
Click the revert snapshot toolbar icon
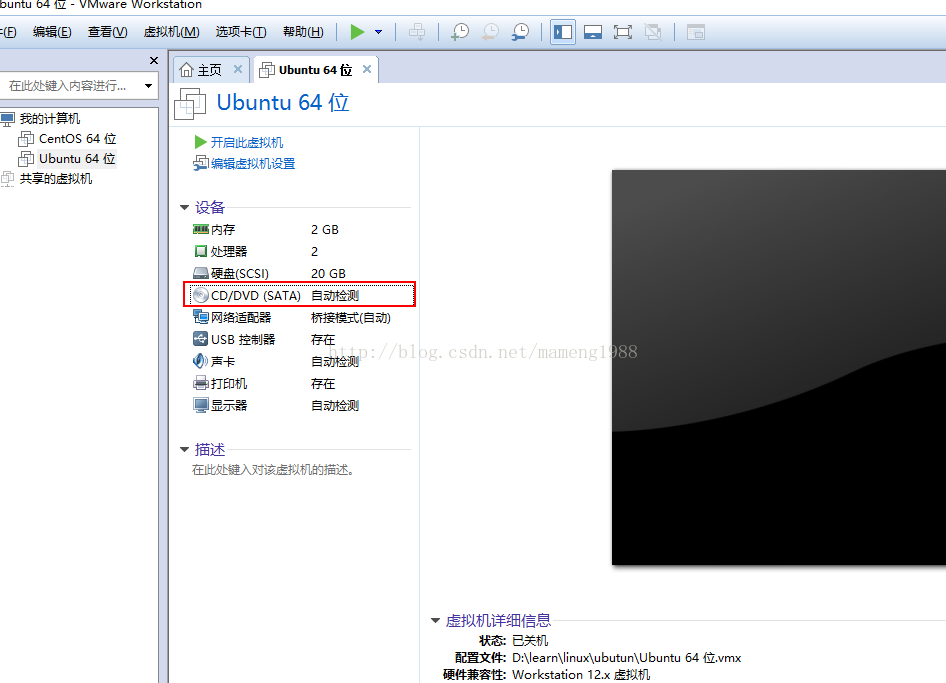490,32
